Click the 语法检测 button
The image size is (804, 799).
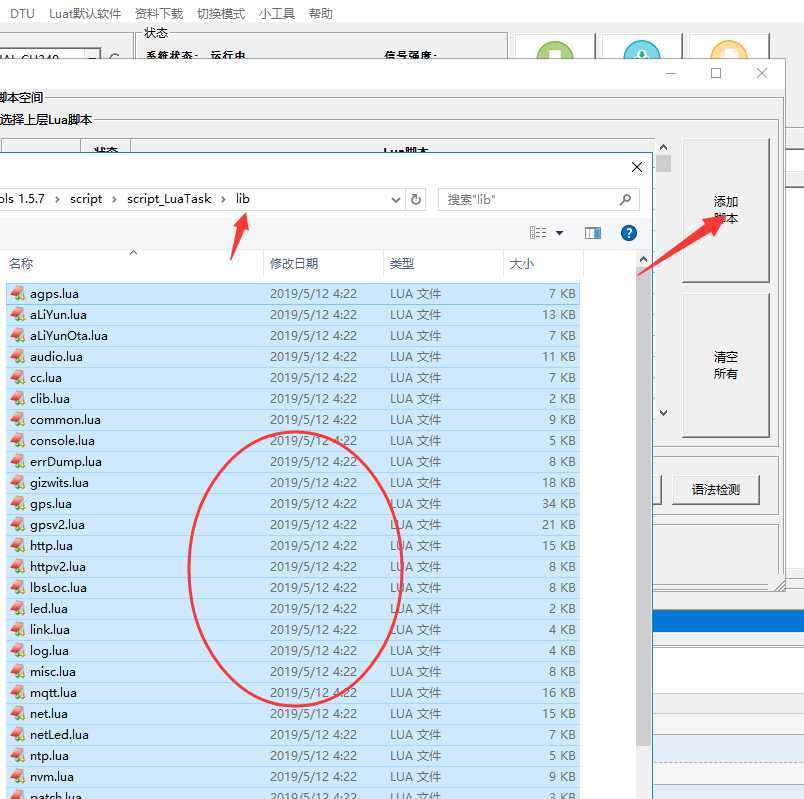[716, 490]
